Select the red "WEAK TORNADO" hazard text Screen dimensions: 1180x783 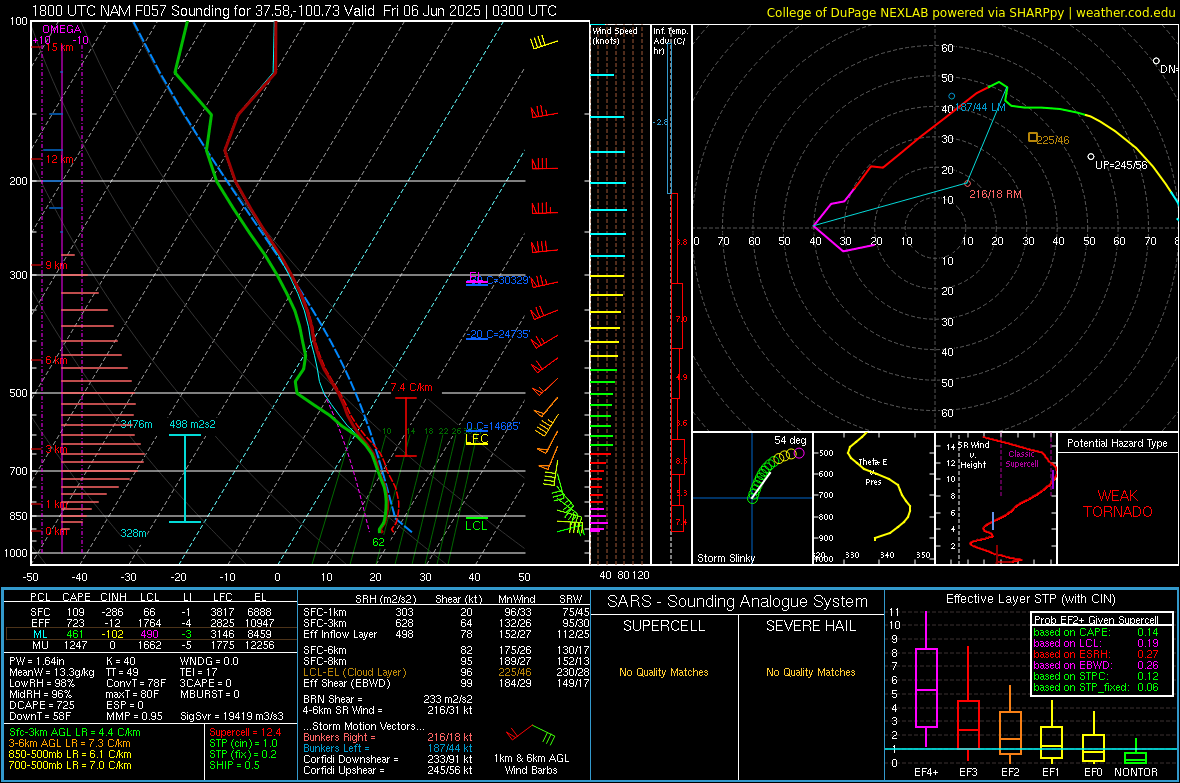point(1118,504)
